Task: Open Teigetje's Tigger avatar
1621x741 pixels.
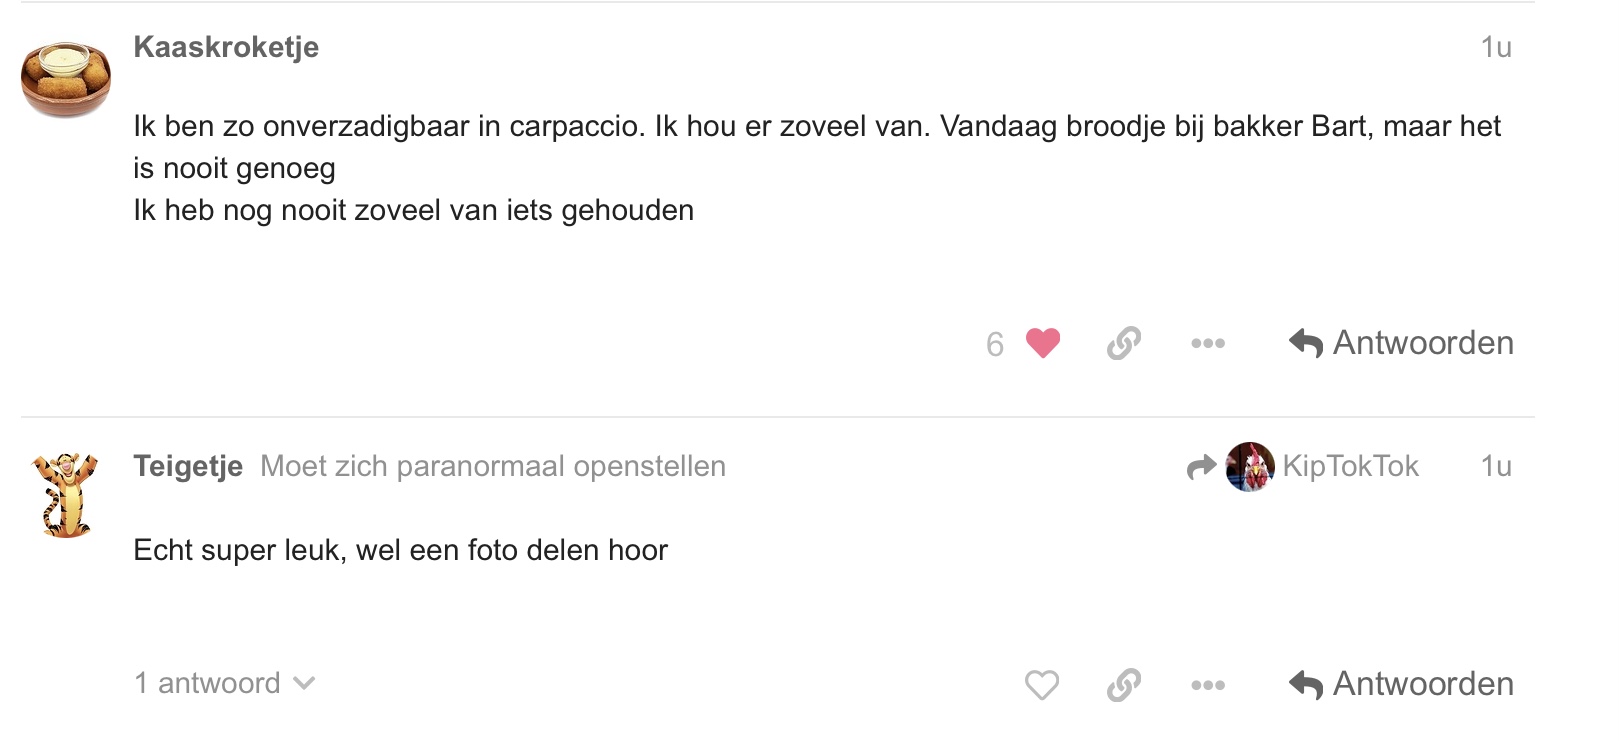Action: [x=66, y=495]
